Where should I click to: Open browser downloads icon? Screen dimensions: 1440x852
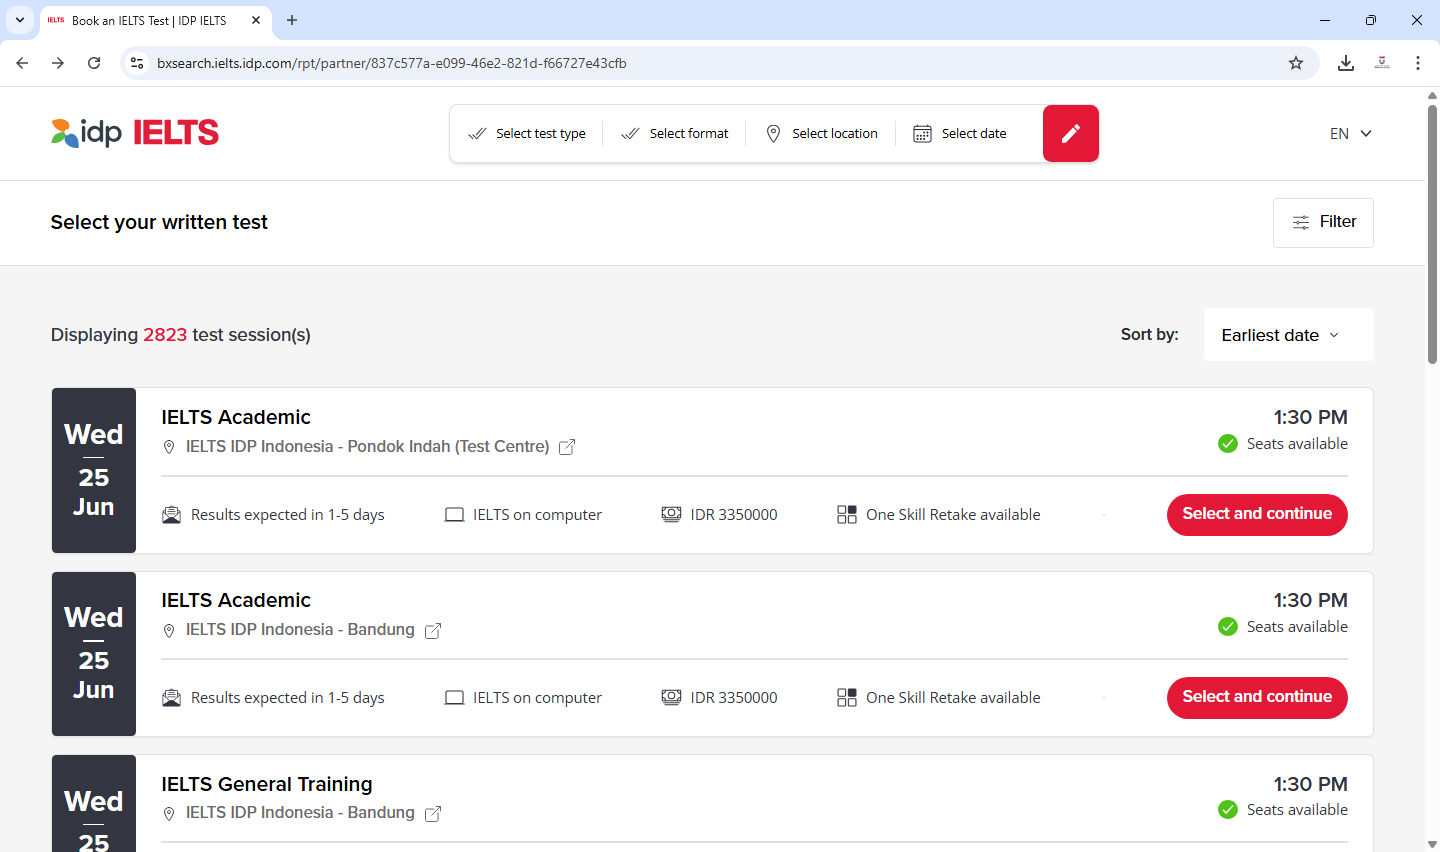coord(1346,63)
